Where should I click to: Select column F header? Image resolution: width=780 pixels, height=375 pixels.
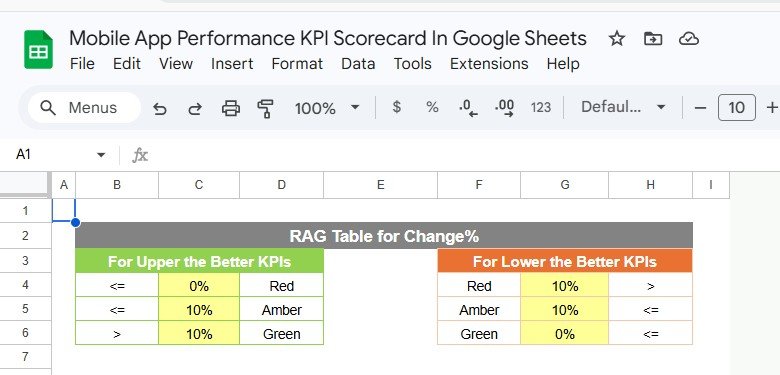[479, 185]
